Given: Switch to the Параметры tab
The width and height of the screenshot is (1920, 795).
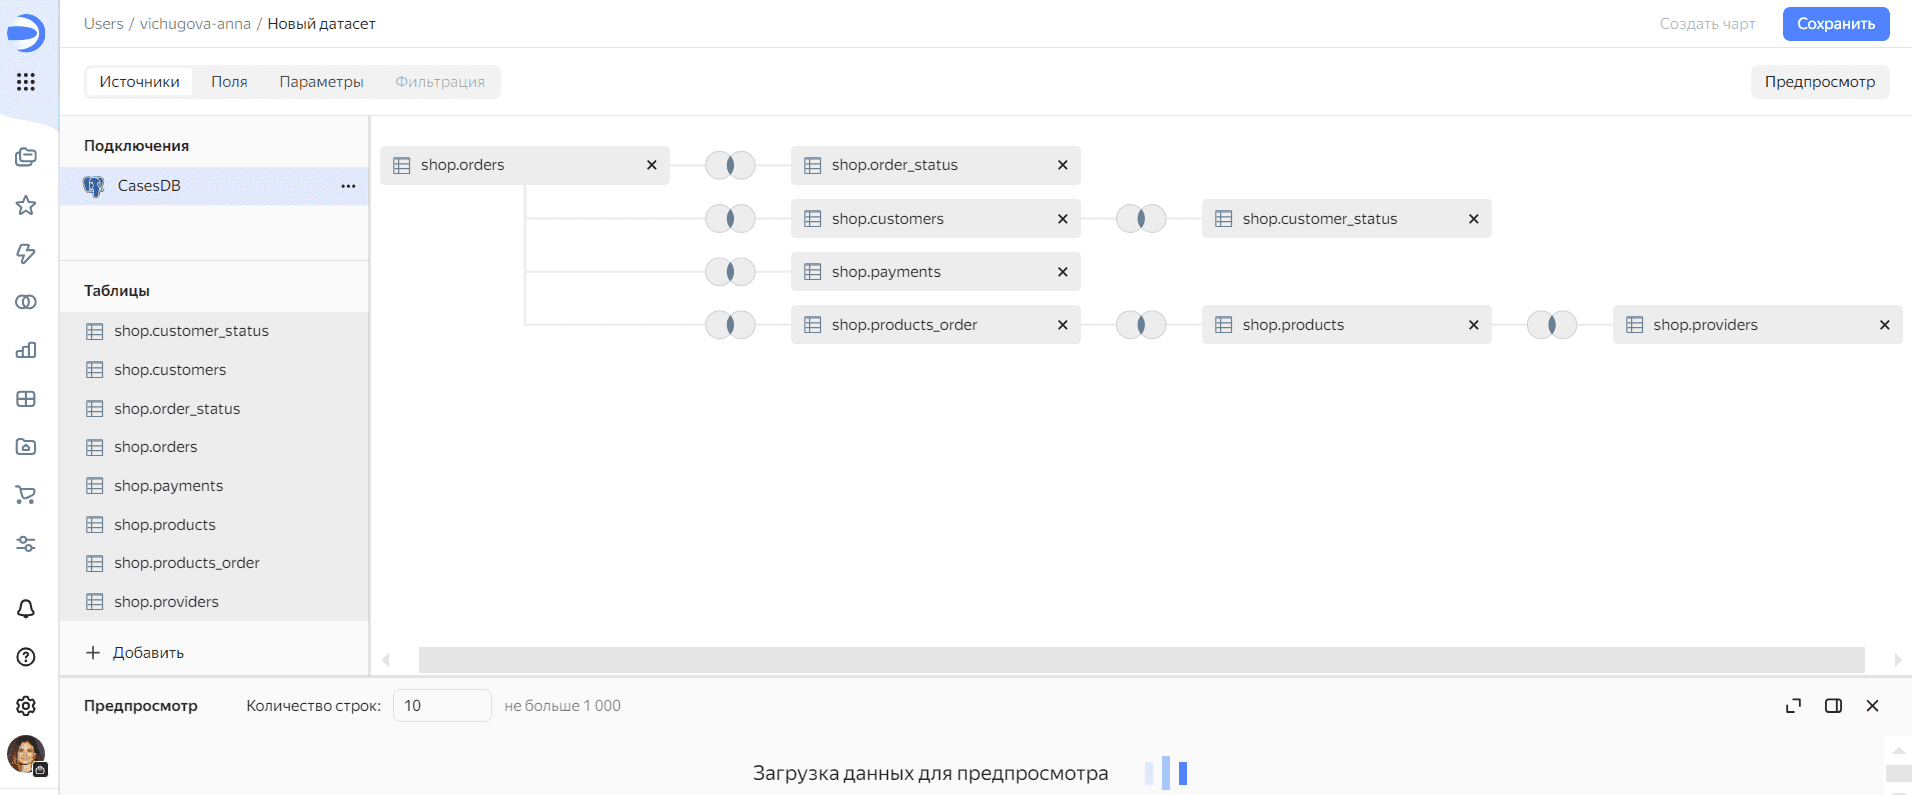Looking at the screenshot, I should click(x=321, y=82).
